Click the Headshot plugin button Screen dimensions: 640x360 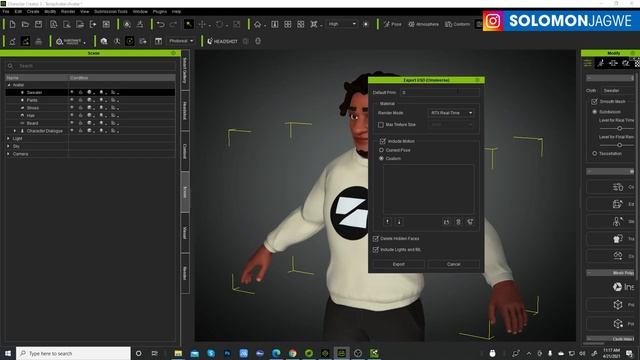222,41
